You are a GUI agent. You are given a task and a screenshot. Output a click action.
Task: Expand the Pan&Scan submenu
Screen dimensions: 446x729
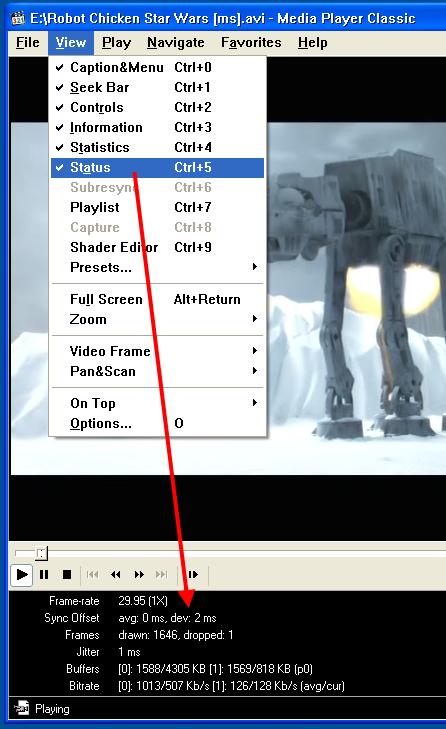pos(157,371)
